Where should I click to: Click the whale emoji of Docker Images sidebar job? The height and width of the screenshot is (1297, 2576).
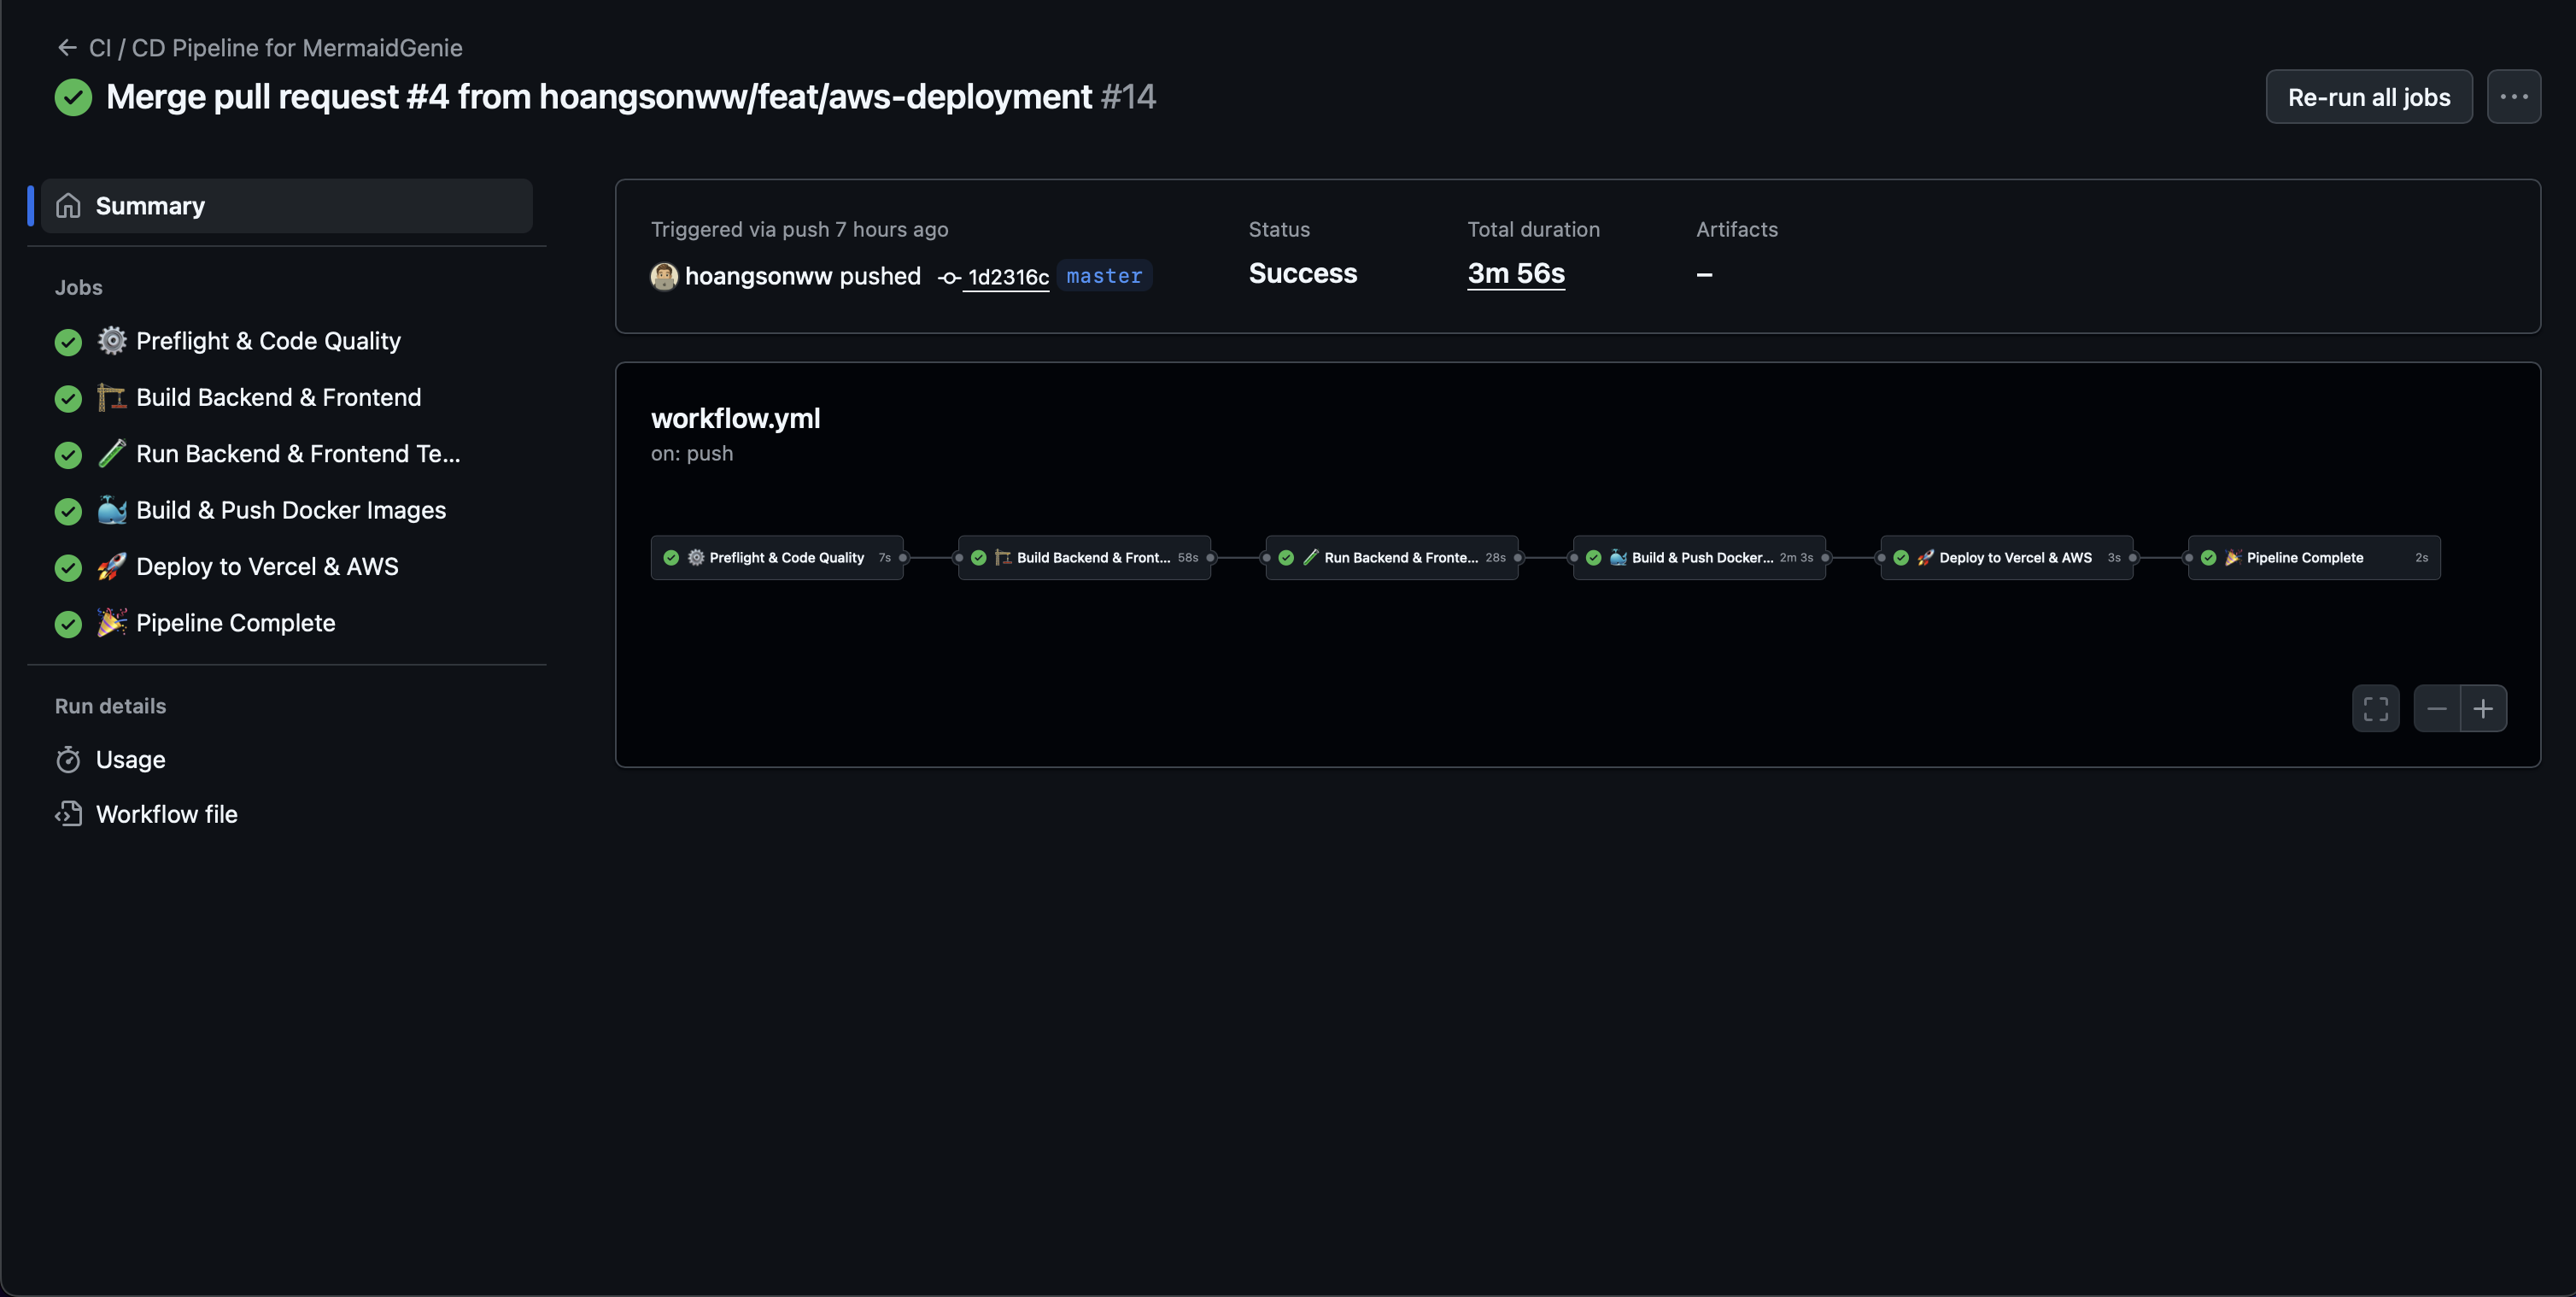(112, 510)
